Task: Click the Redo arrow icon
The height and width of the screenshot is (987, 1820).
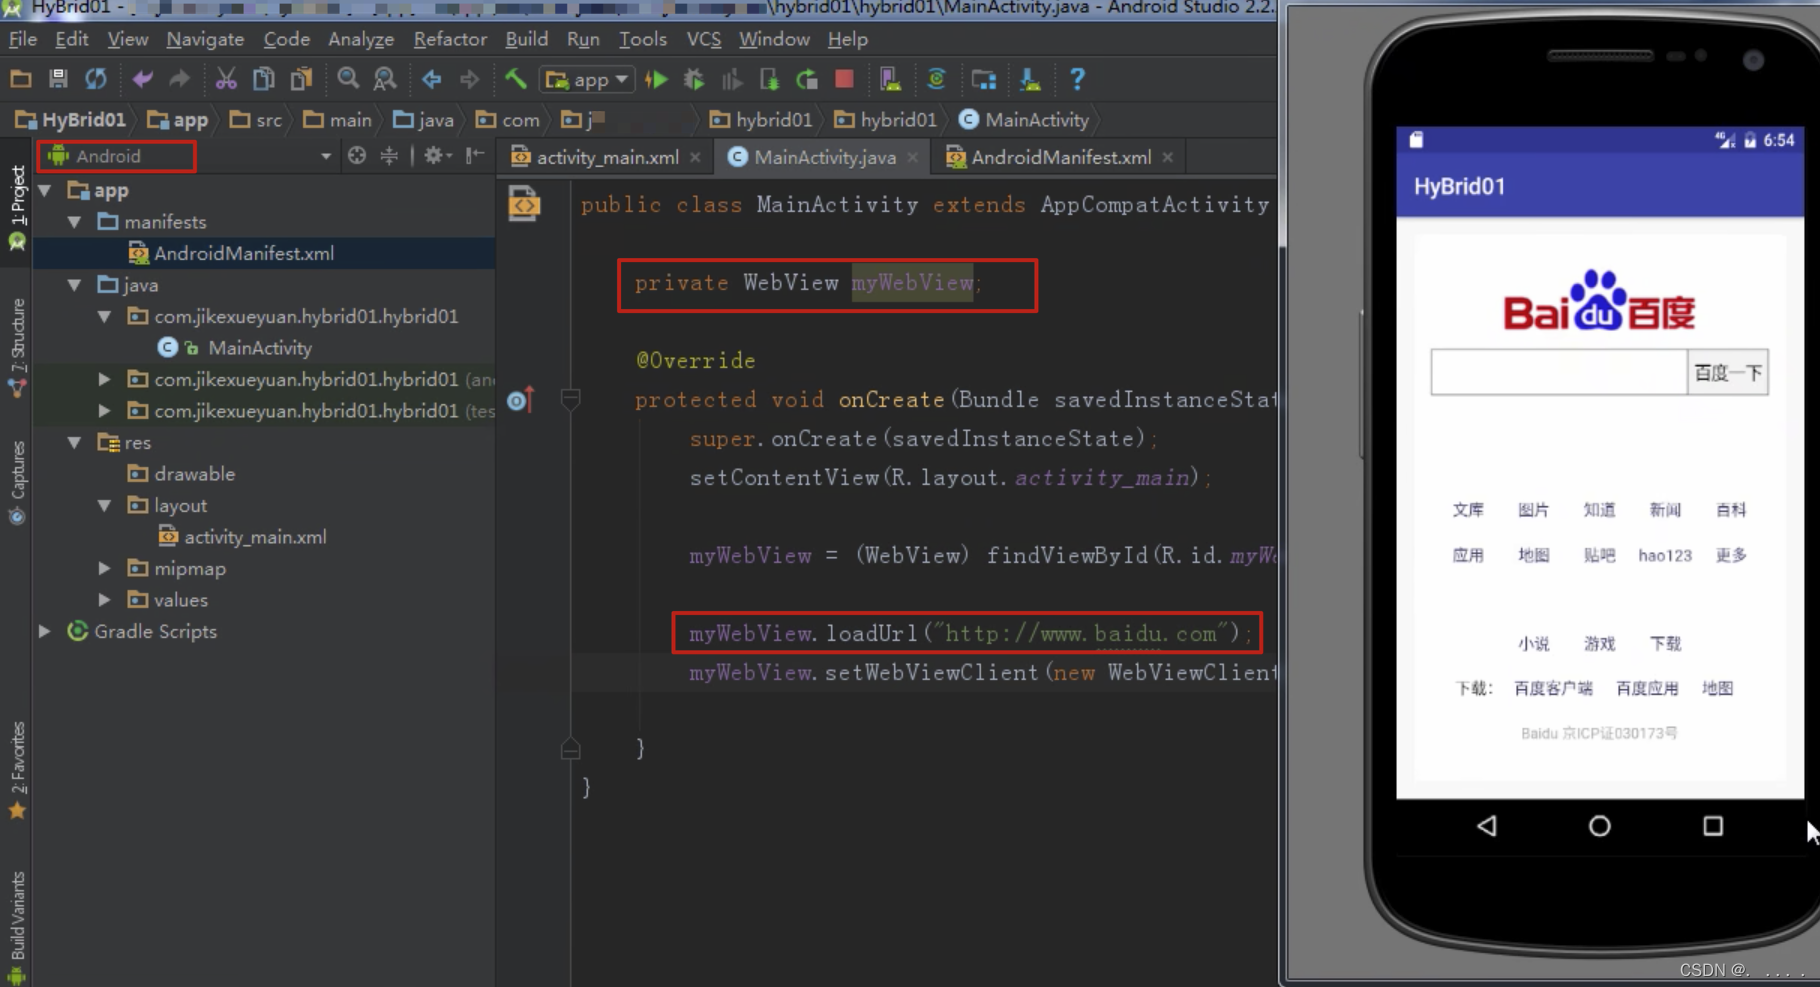Action: (x=179, y=79)
